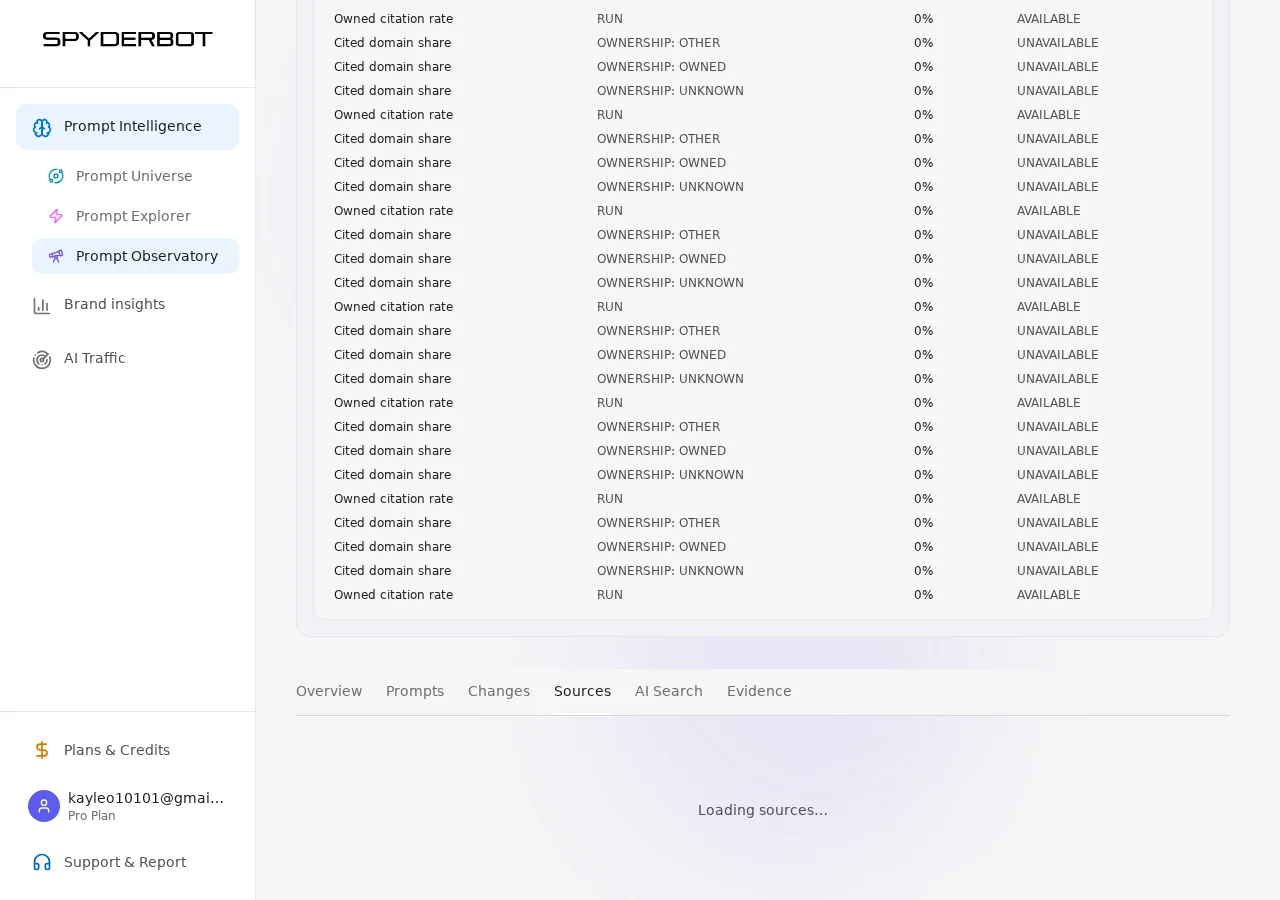The height and width of the screenshot is (900, 1280).
Task: Switch to the AI Search tab
Action: (669, 691)
